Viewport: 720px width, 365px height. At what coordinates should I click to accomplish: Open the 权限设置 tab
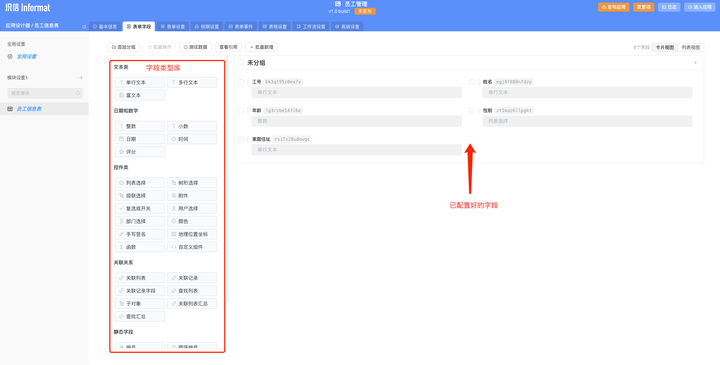[207, 27]
